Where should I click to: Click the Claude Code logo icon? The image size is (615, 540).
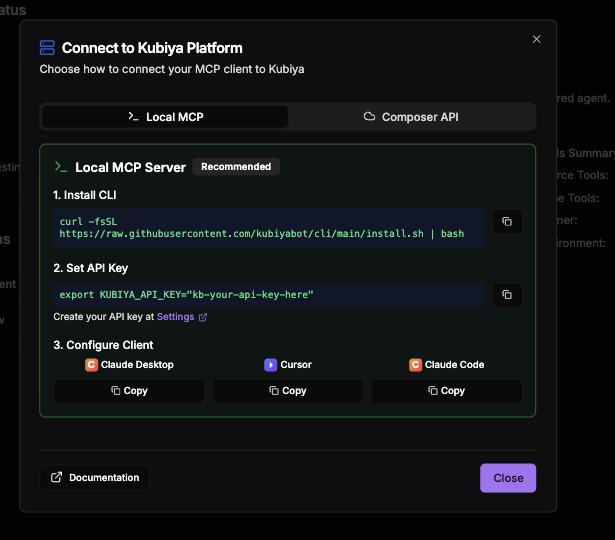[x=415, y=365]
